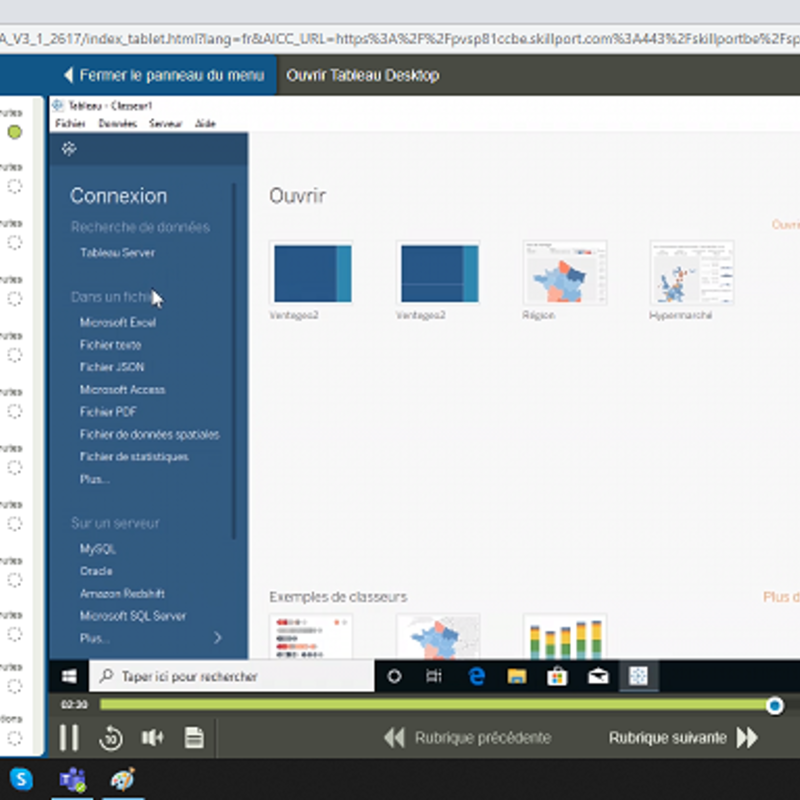The width and height of the screenshot is (800, 800).
Task: Connect to Microsoft SQL Server
Action: tap(133, 616)
